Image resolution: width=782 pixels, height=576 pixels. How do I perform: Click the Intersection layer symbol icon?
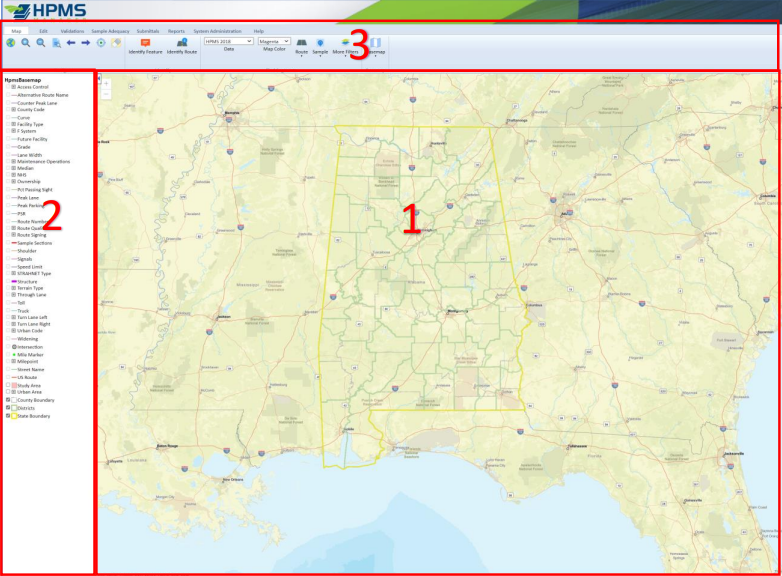pyautogui.click(x=14, y=347)
